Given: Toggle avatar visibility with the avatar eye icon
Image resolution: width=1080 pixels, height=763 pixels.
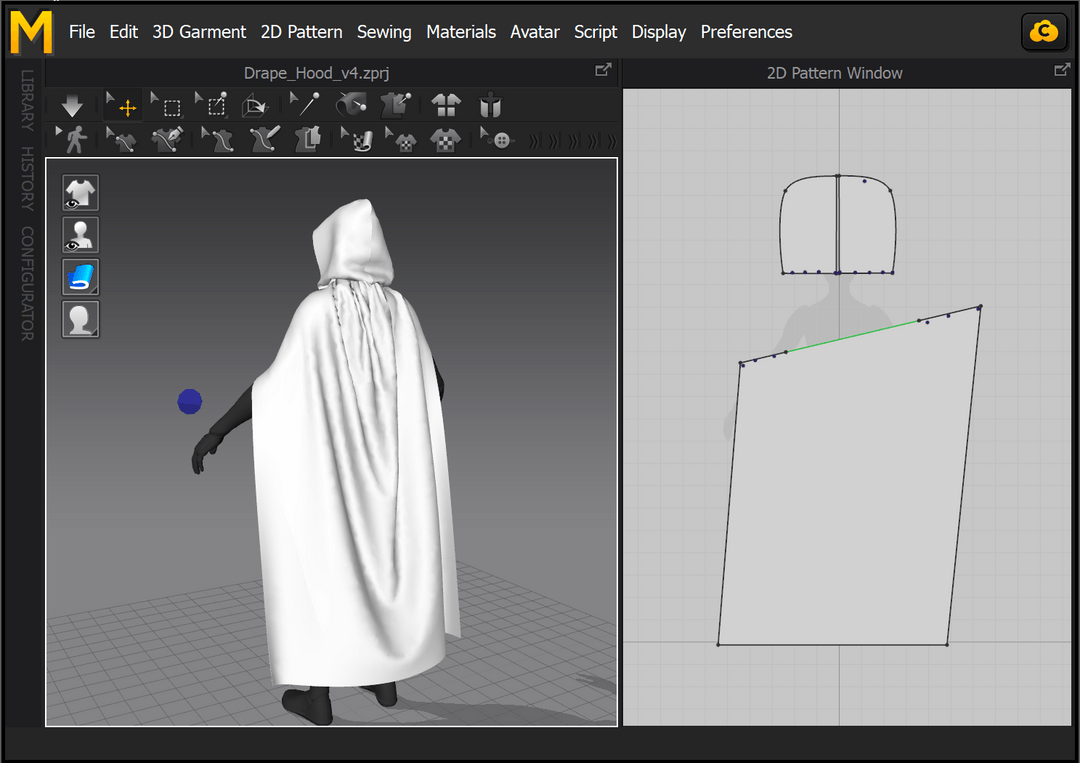Looking at the screenshot, I should (x=80, y=234).
